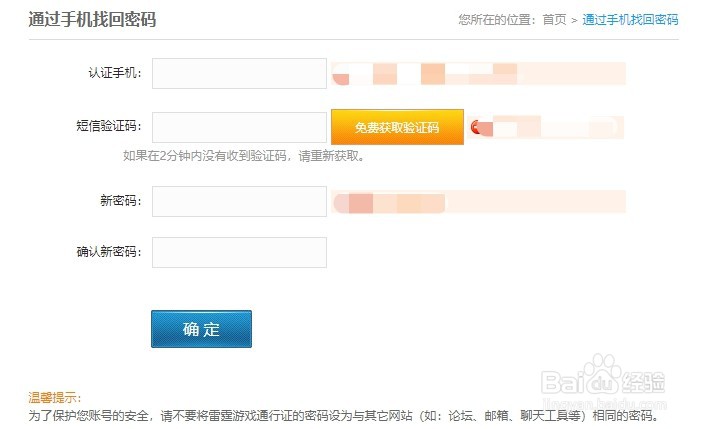
Task: Click the 认证手机 field label
Action: 115,73
